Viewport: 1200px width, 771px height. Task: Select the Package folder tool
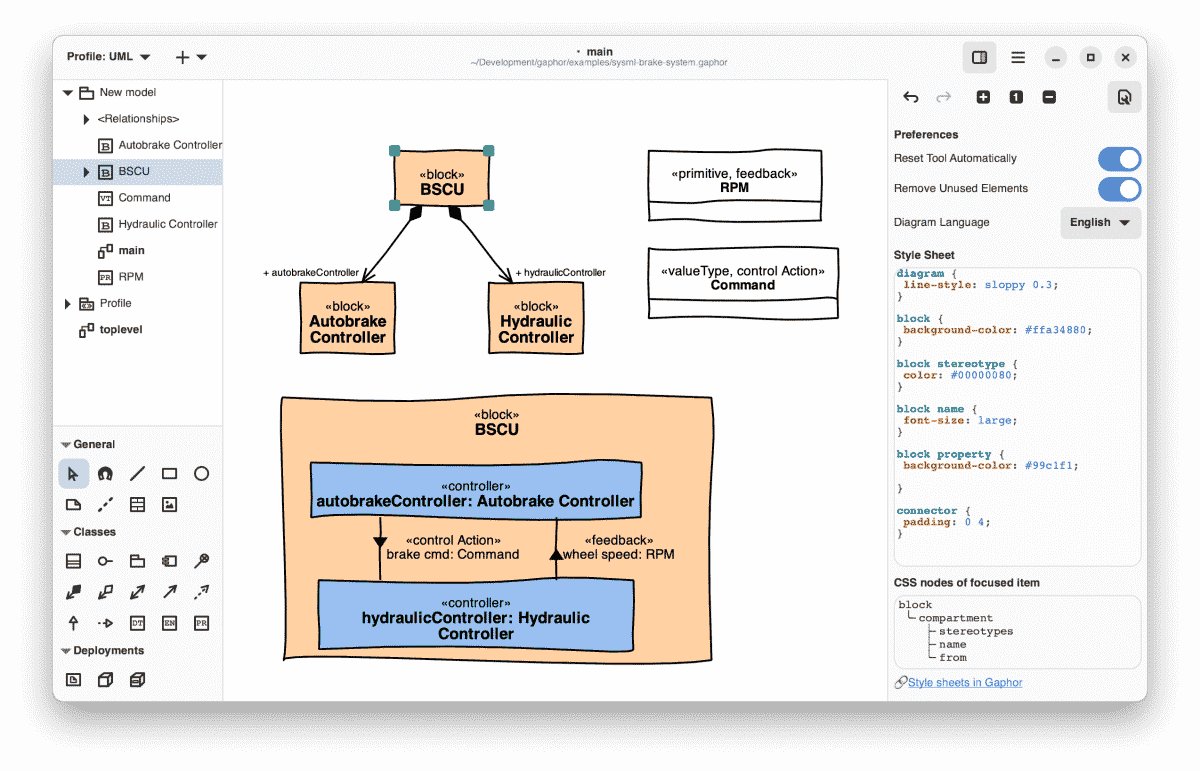click(x=137, y=562)
